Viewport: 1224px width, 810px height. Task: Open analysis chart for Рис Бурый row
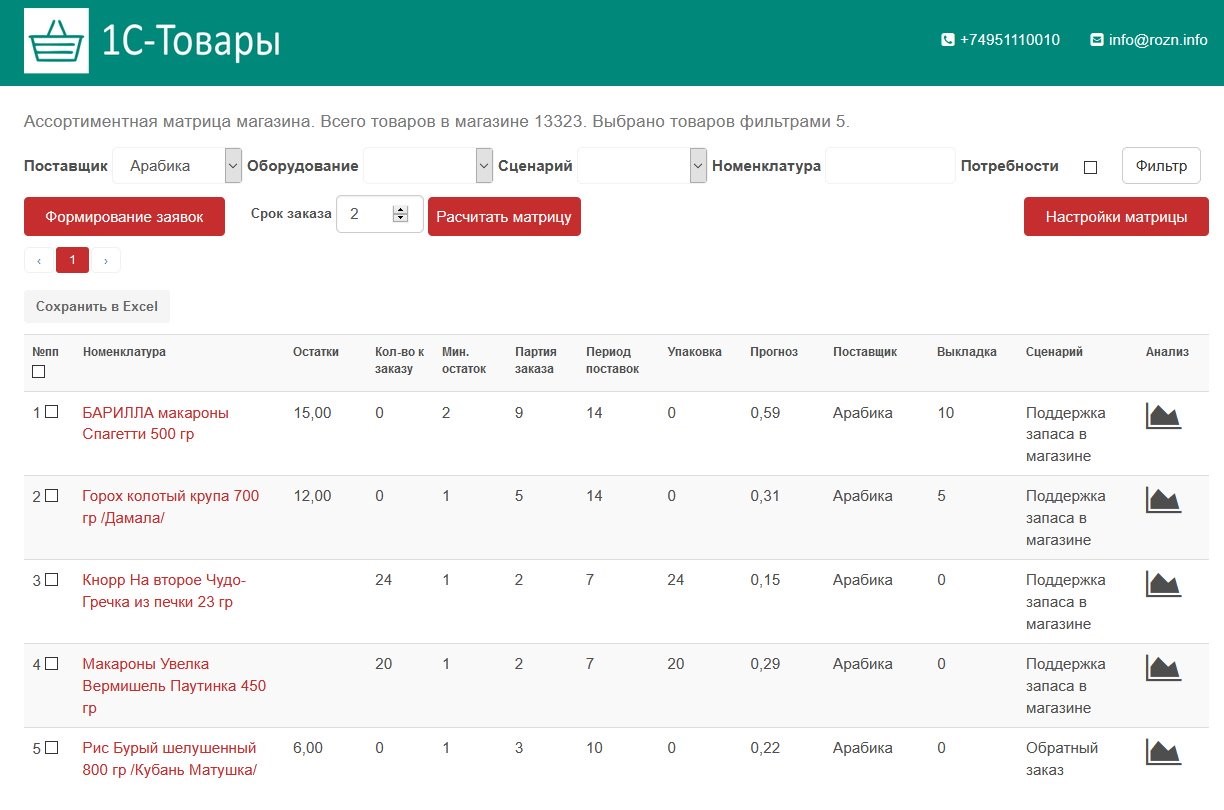click(1163, 751)
